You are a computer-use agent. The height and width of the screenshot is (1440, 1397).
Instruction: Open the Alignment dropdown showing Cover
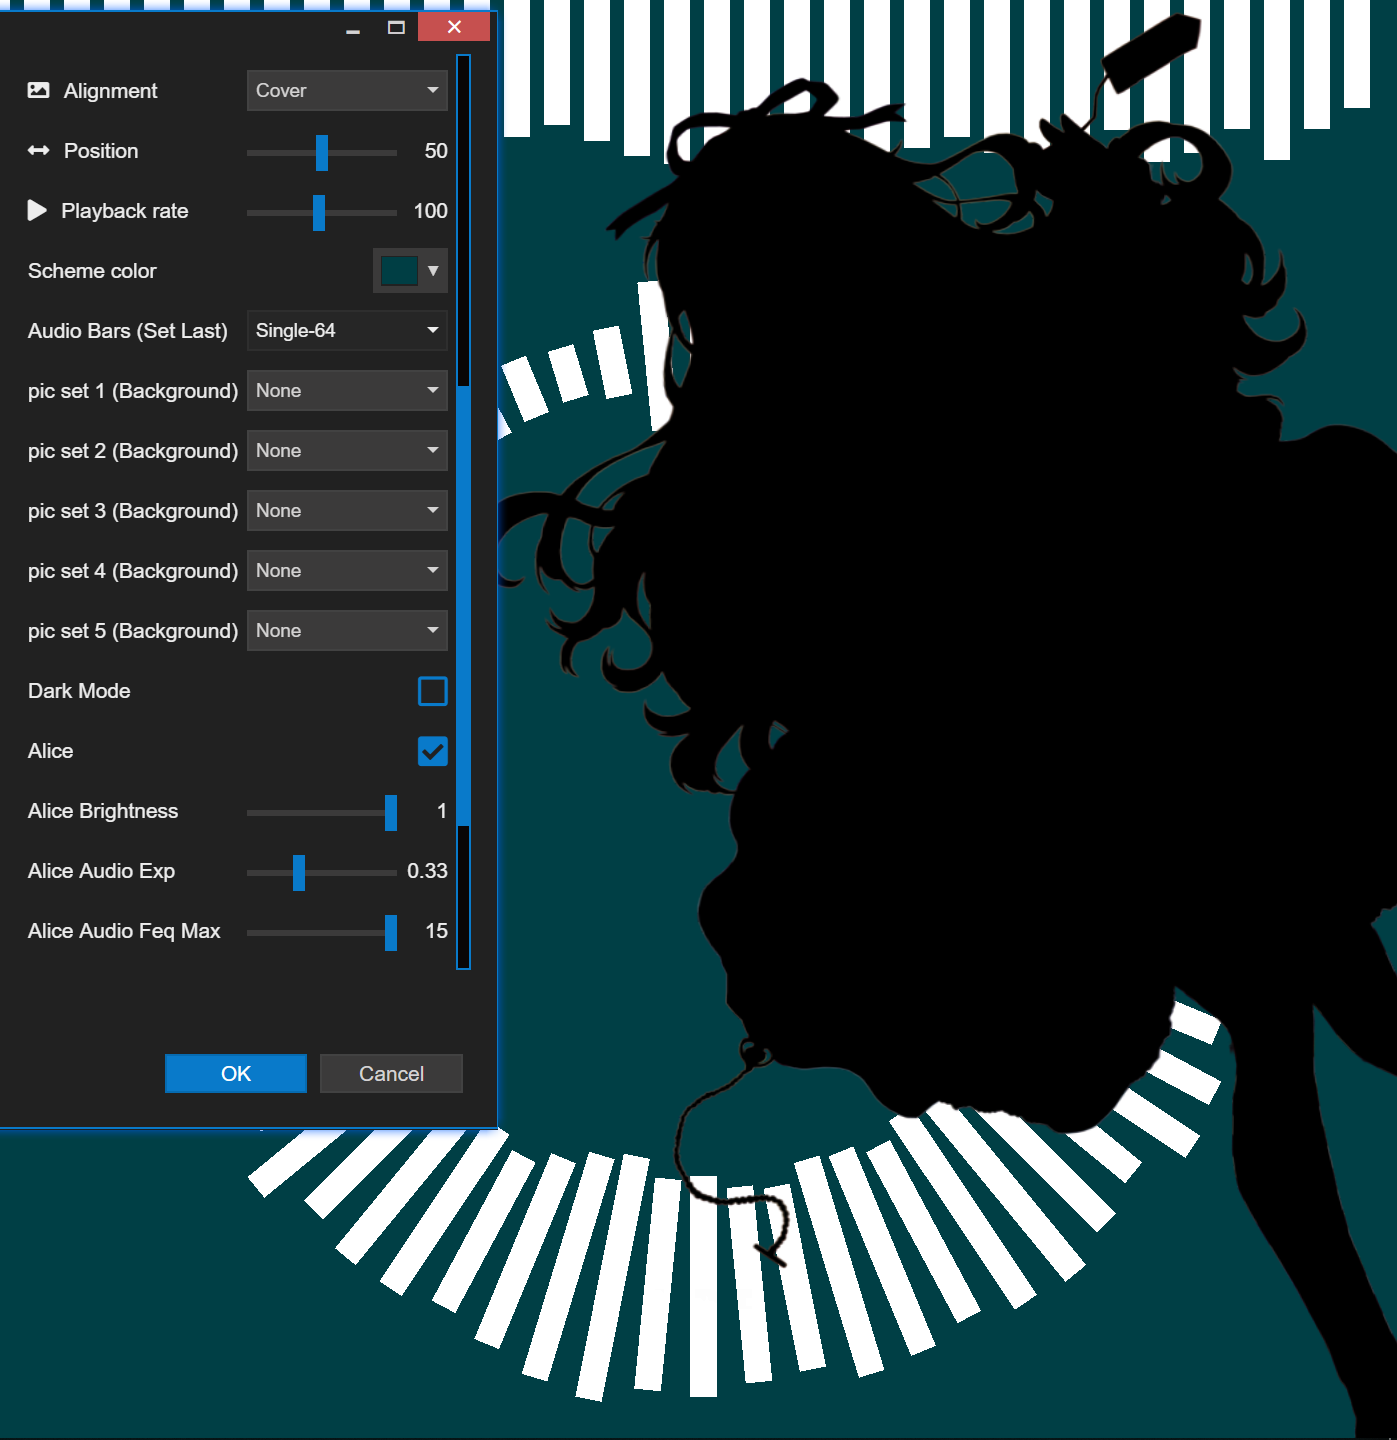coord(347,90)
